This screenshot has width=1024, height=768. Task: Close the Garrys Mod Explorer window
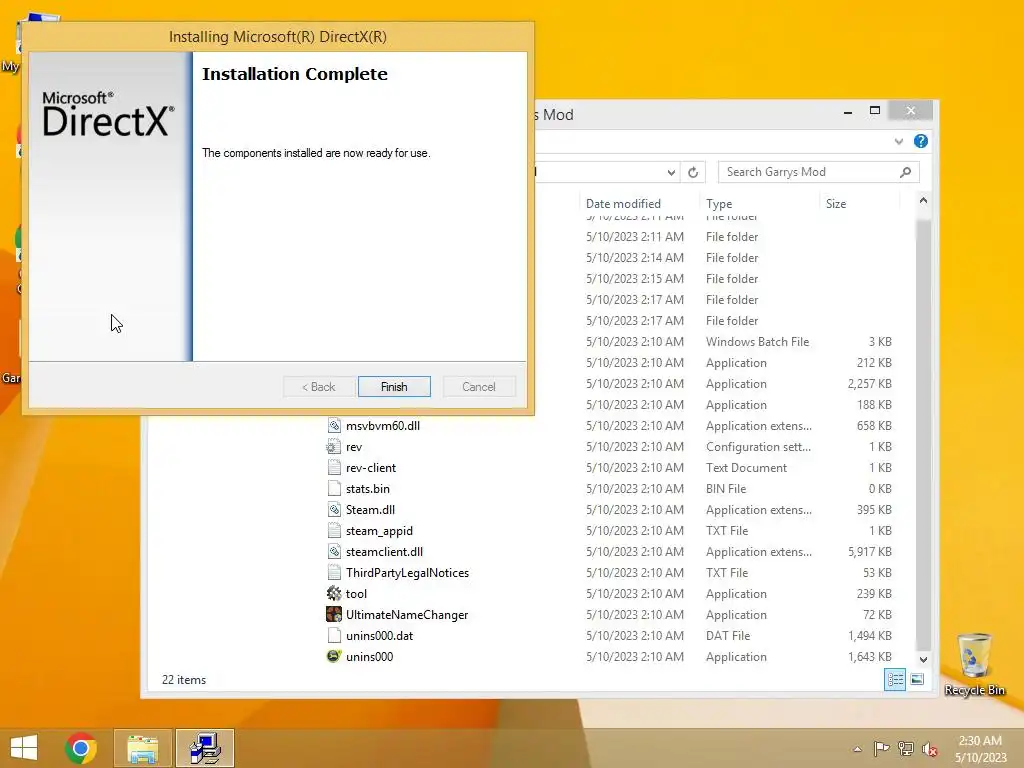(911, 111)
